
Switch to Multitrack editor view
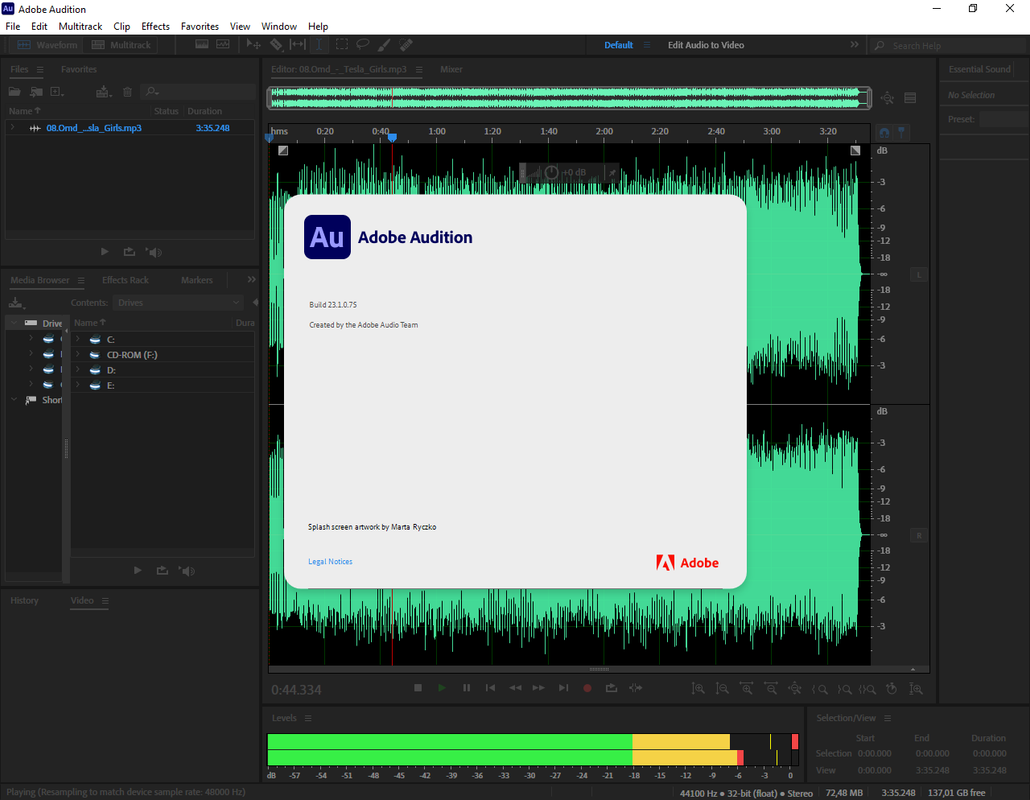click(x=122, y=45)
